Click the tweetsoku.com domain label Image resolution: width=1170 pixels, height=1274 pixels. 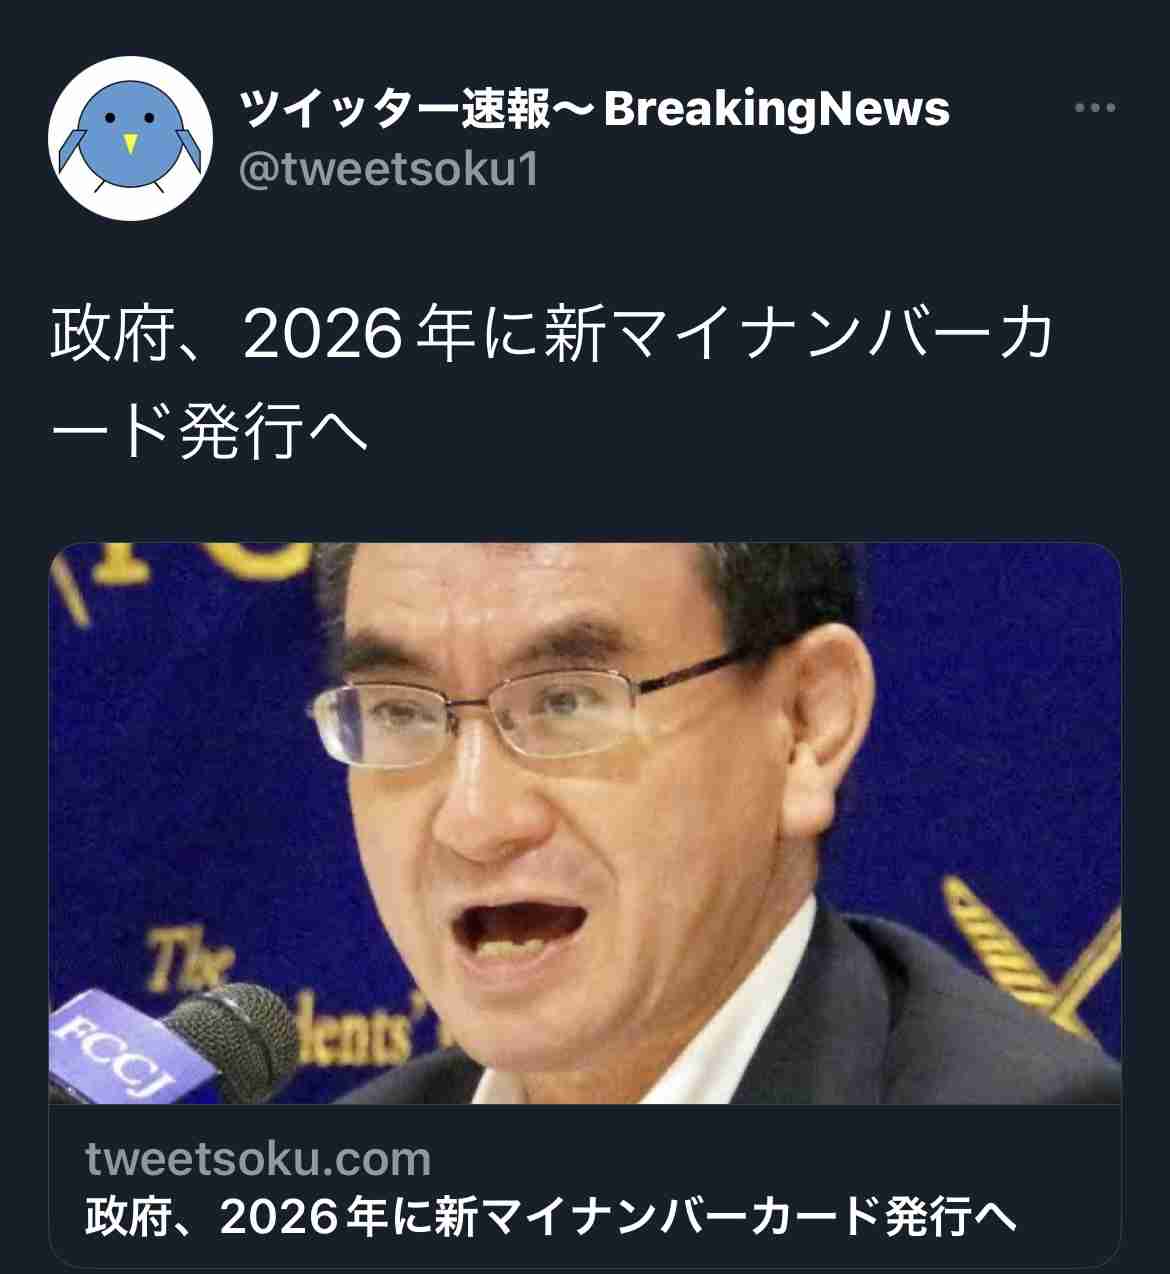[258, 1159]
